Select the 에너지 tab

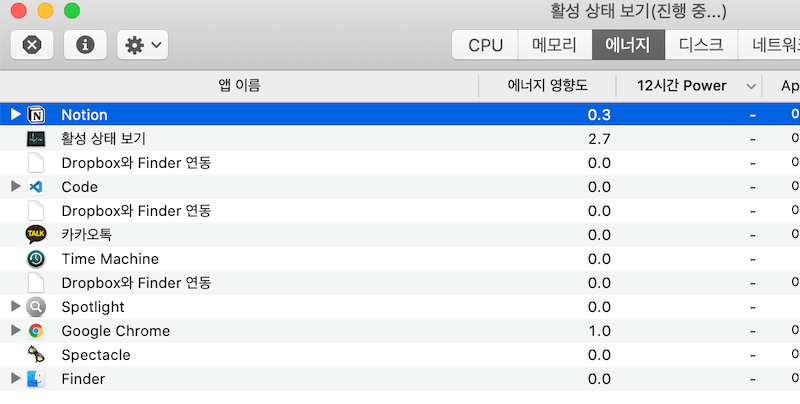(628, 45)
